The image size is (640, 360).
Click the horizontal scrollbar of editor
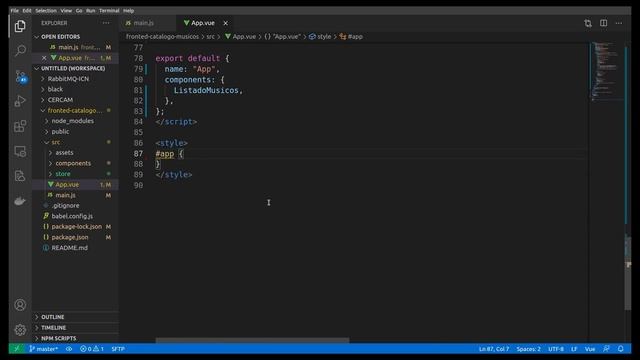coord(252,340)
